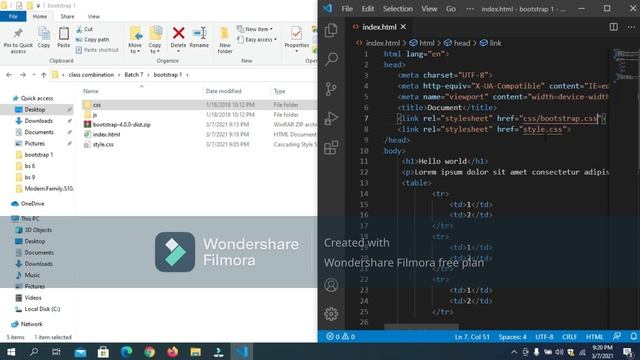This screenshot has width=640, height=360.
Task: Open the Explorer view in VS Code activity bar
Action: point(331,31)
